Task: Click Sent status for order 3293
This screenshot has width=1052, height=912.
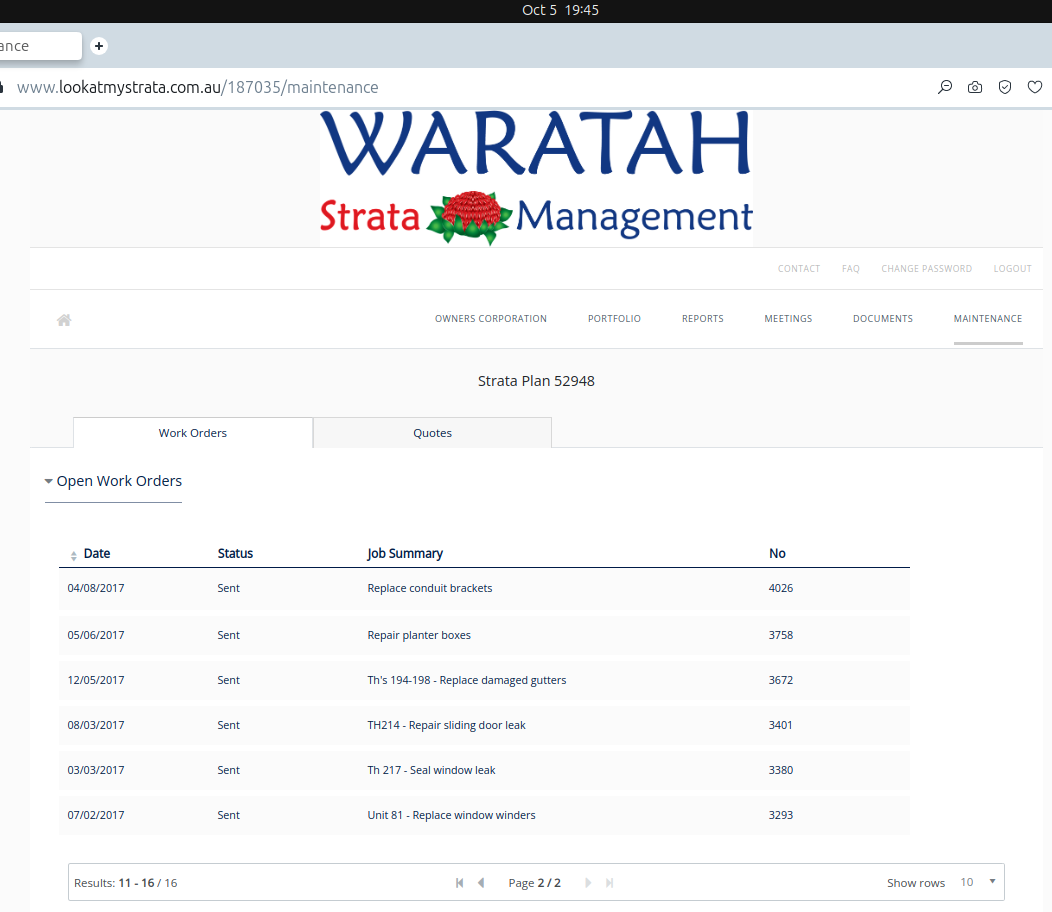Action: coord(228,815)
